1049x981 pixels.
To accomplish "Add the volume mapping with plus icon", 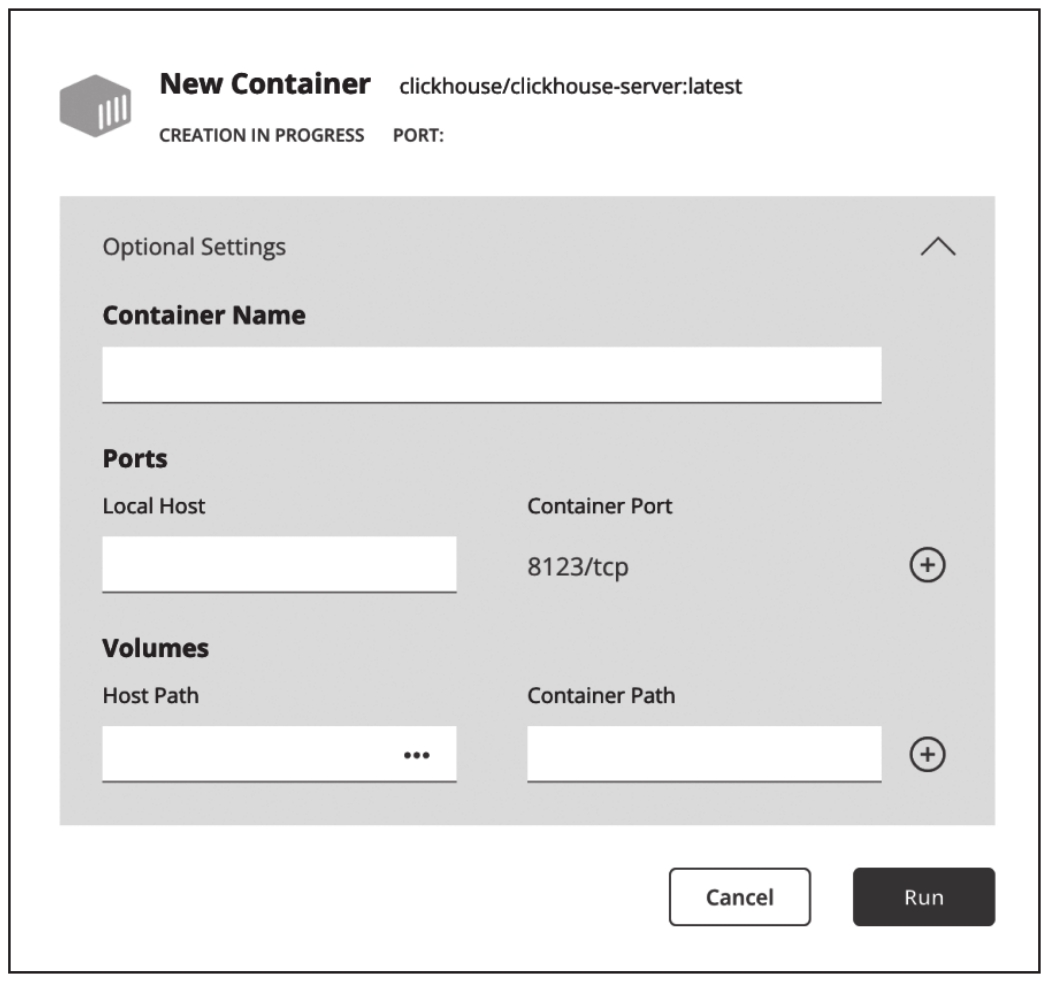I will coord(927,755).
